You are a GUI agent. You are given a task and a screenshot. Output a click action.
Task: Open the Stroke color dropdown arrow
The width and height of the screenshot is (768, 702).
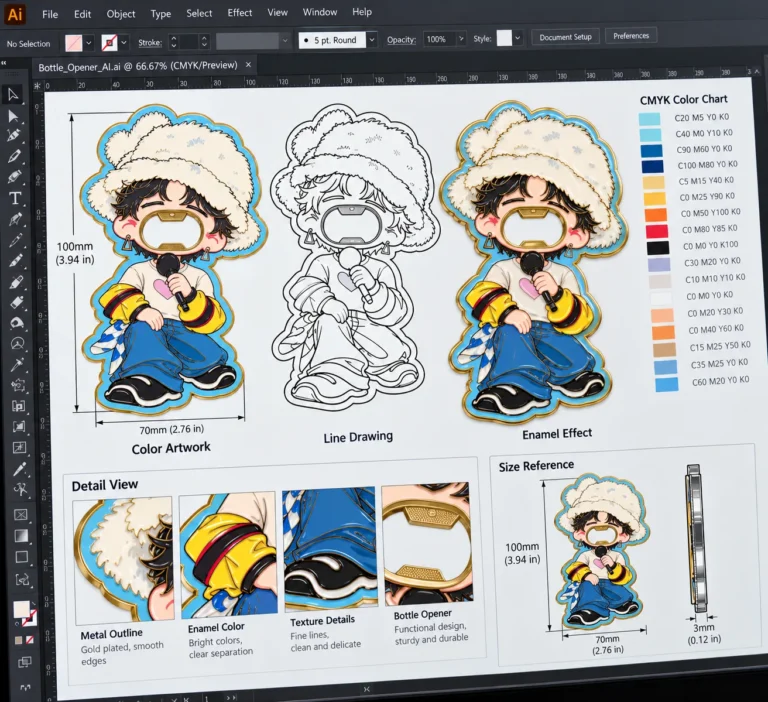[x=124, y=43]
